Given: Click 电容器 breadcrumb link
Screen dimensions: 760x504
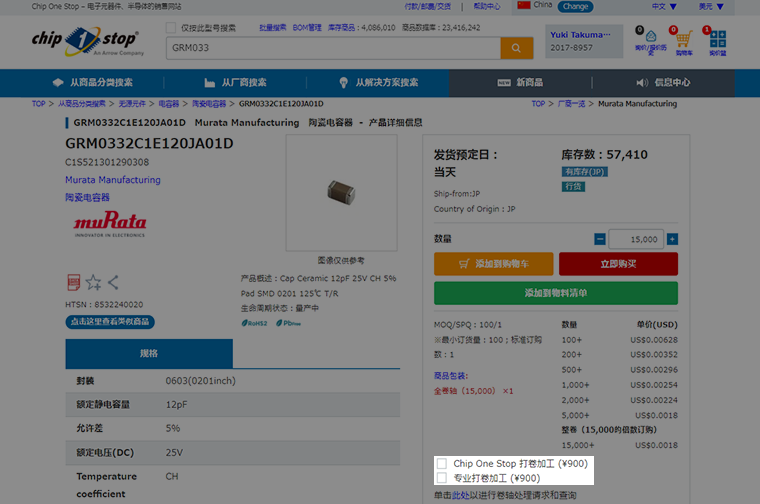Looking at the screenshot, I should tap(169, 104).
